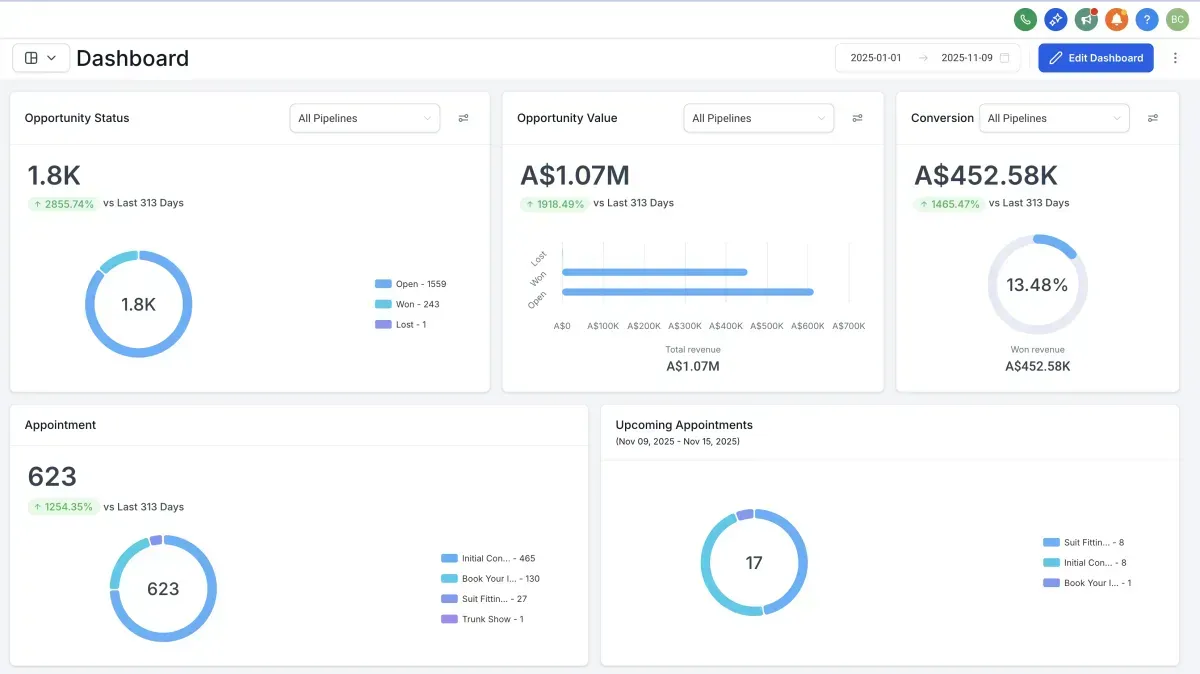Toggle the Trunk Show legend entry
Viewport: 1200px width, 674px height.
(482, 619)
